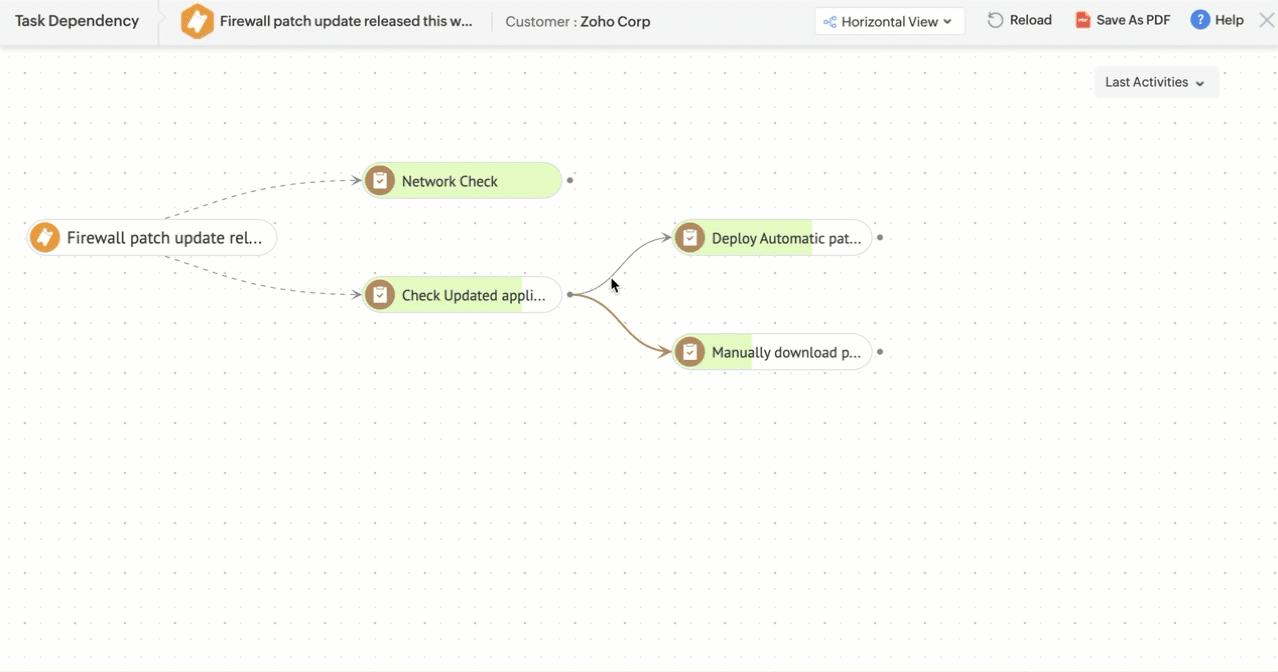Click the Deploy Automatic pat... task icon
This screenshot has width=1278, height=672.
click(690, 238)
